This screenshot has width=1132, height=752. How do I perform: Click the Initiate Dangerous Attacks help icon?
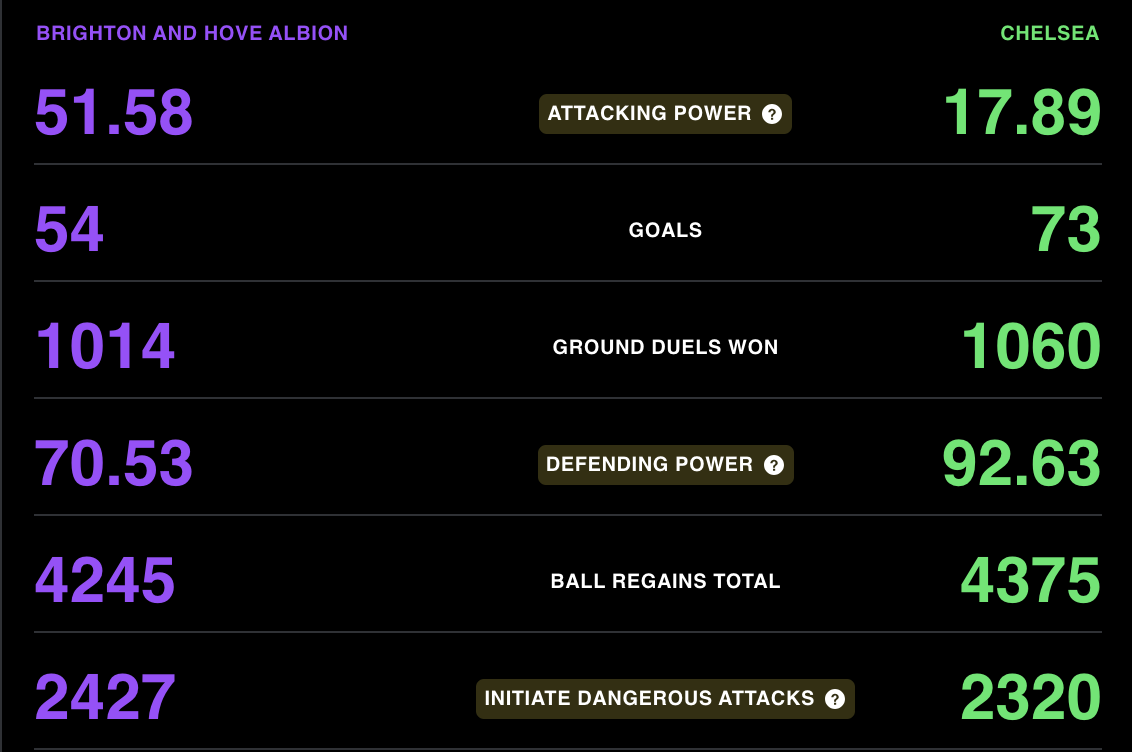click(x=835, y=699)
